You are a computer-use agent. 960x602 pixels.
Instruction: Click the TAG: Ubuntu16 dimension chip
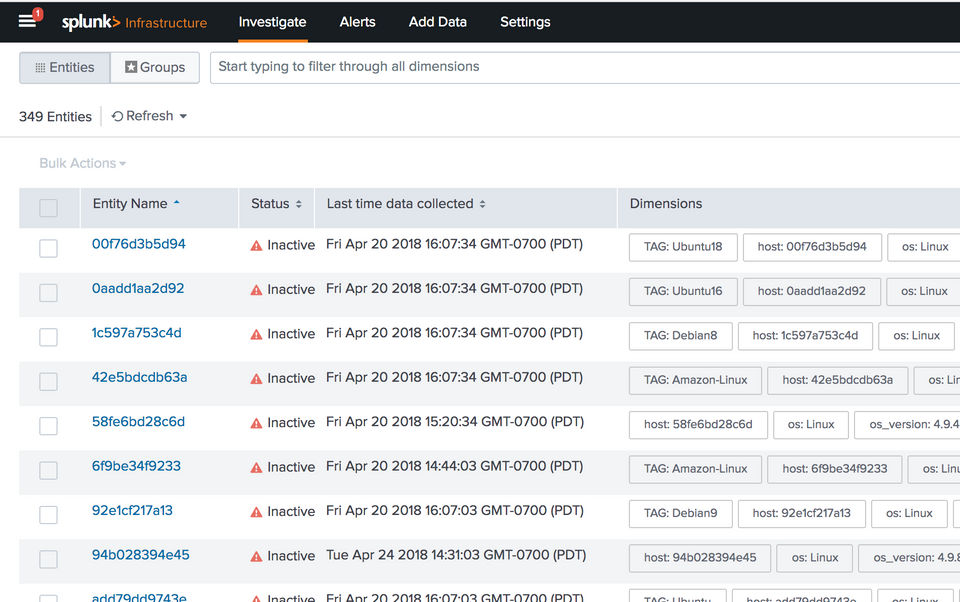[x=683, y=292]
